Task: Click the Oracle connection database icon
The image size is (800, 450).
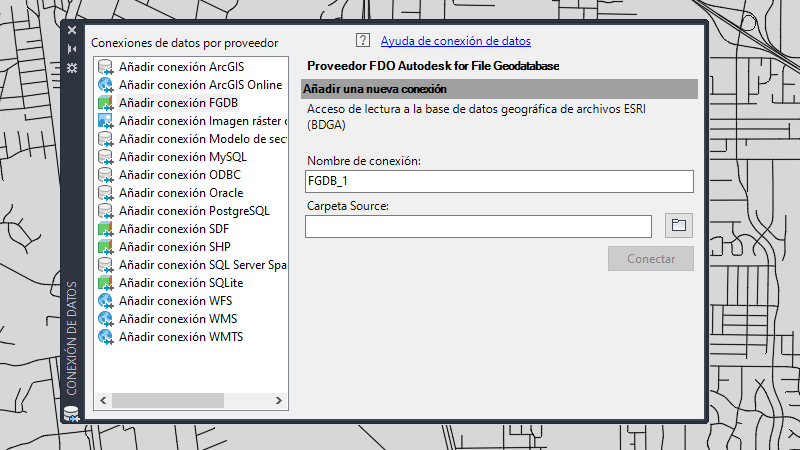Action: tap(106, 193)
